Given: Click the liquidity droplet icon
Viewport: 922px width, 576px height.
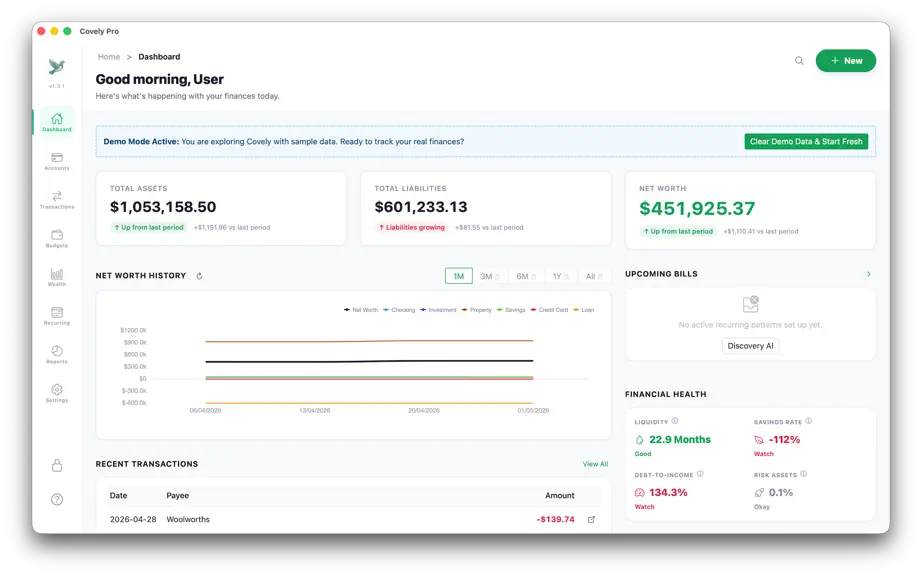Looking at the screenshot, I should 640,440.
